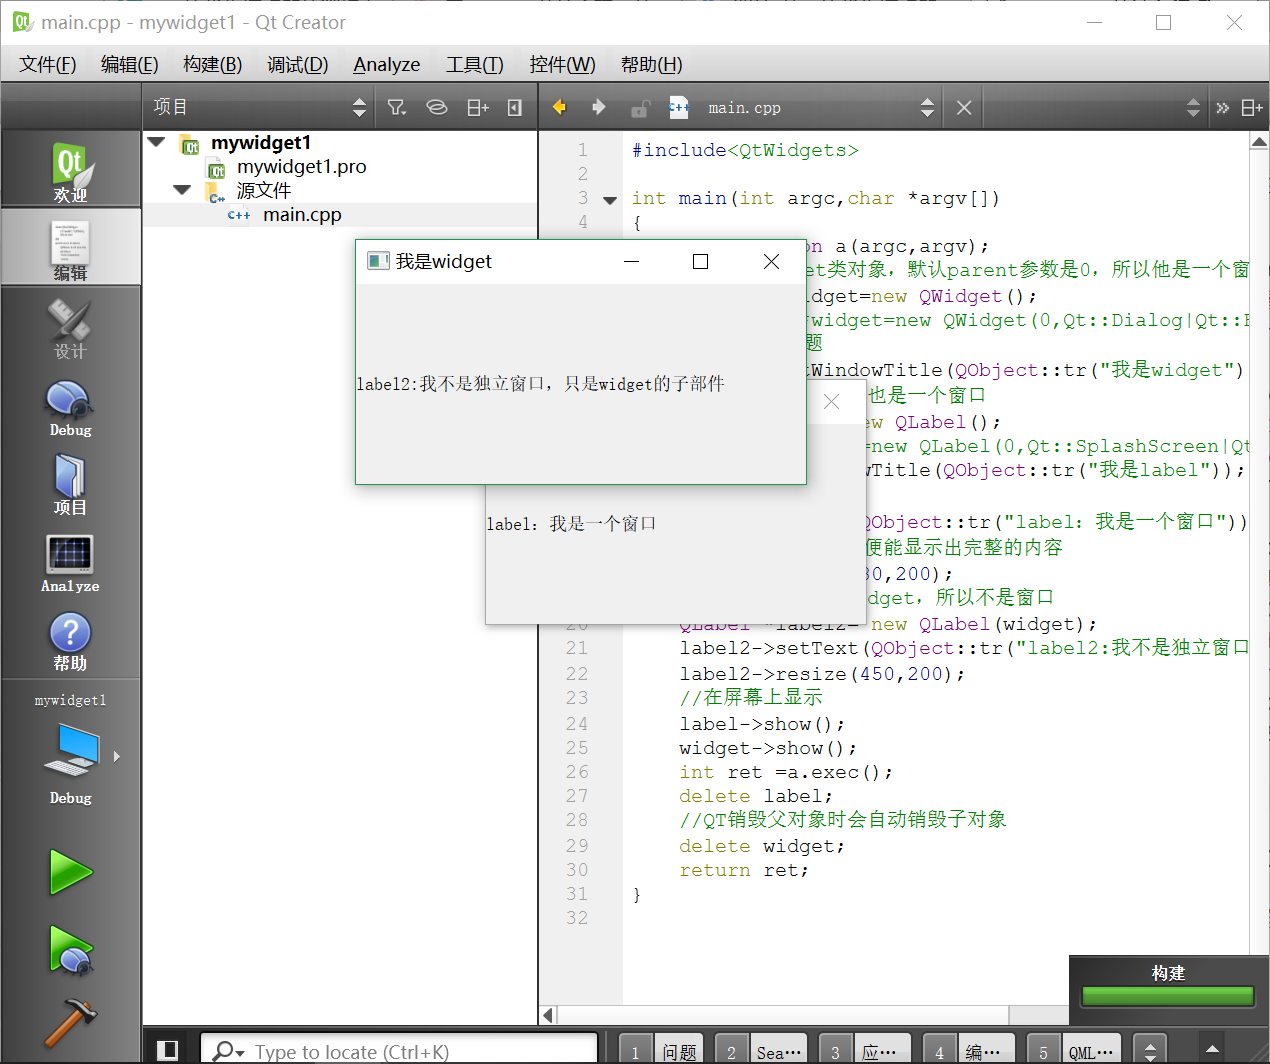Go back with yellow arrow
The image size is (1270, 1064).
pyautogui.click(x=559, y=107)
